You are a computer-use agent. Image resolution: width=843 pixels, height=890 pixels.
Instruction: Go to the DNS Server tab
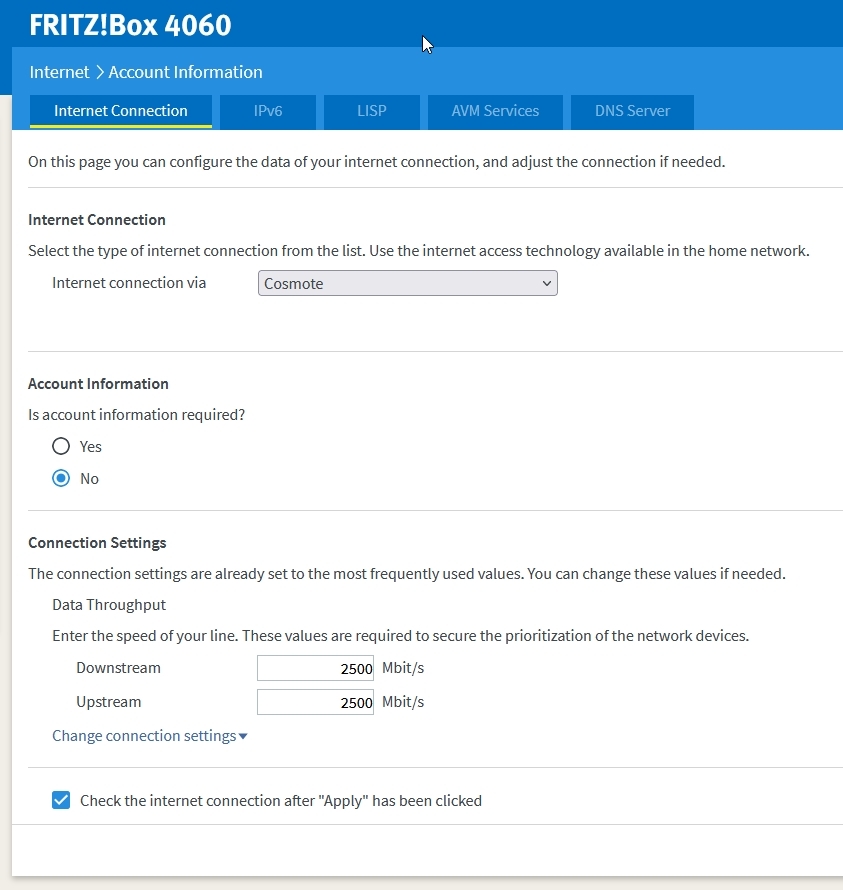pyautogui.click(x=632, y=111)
